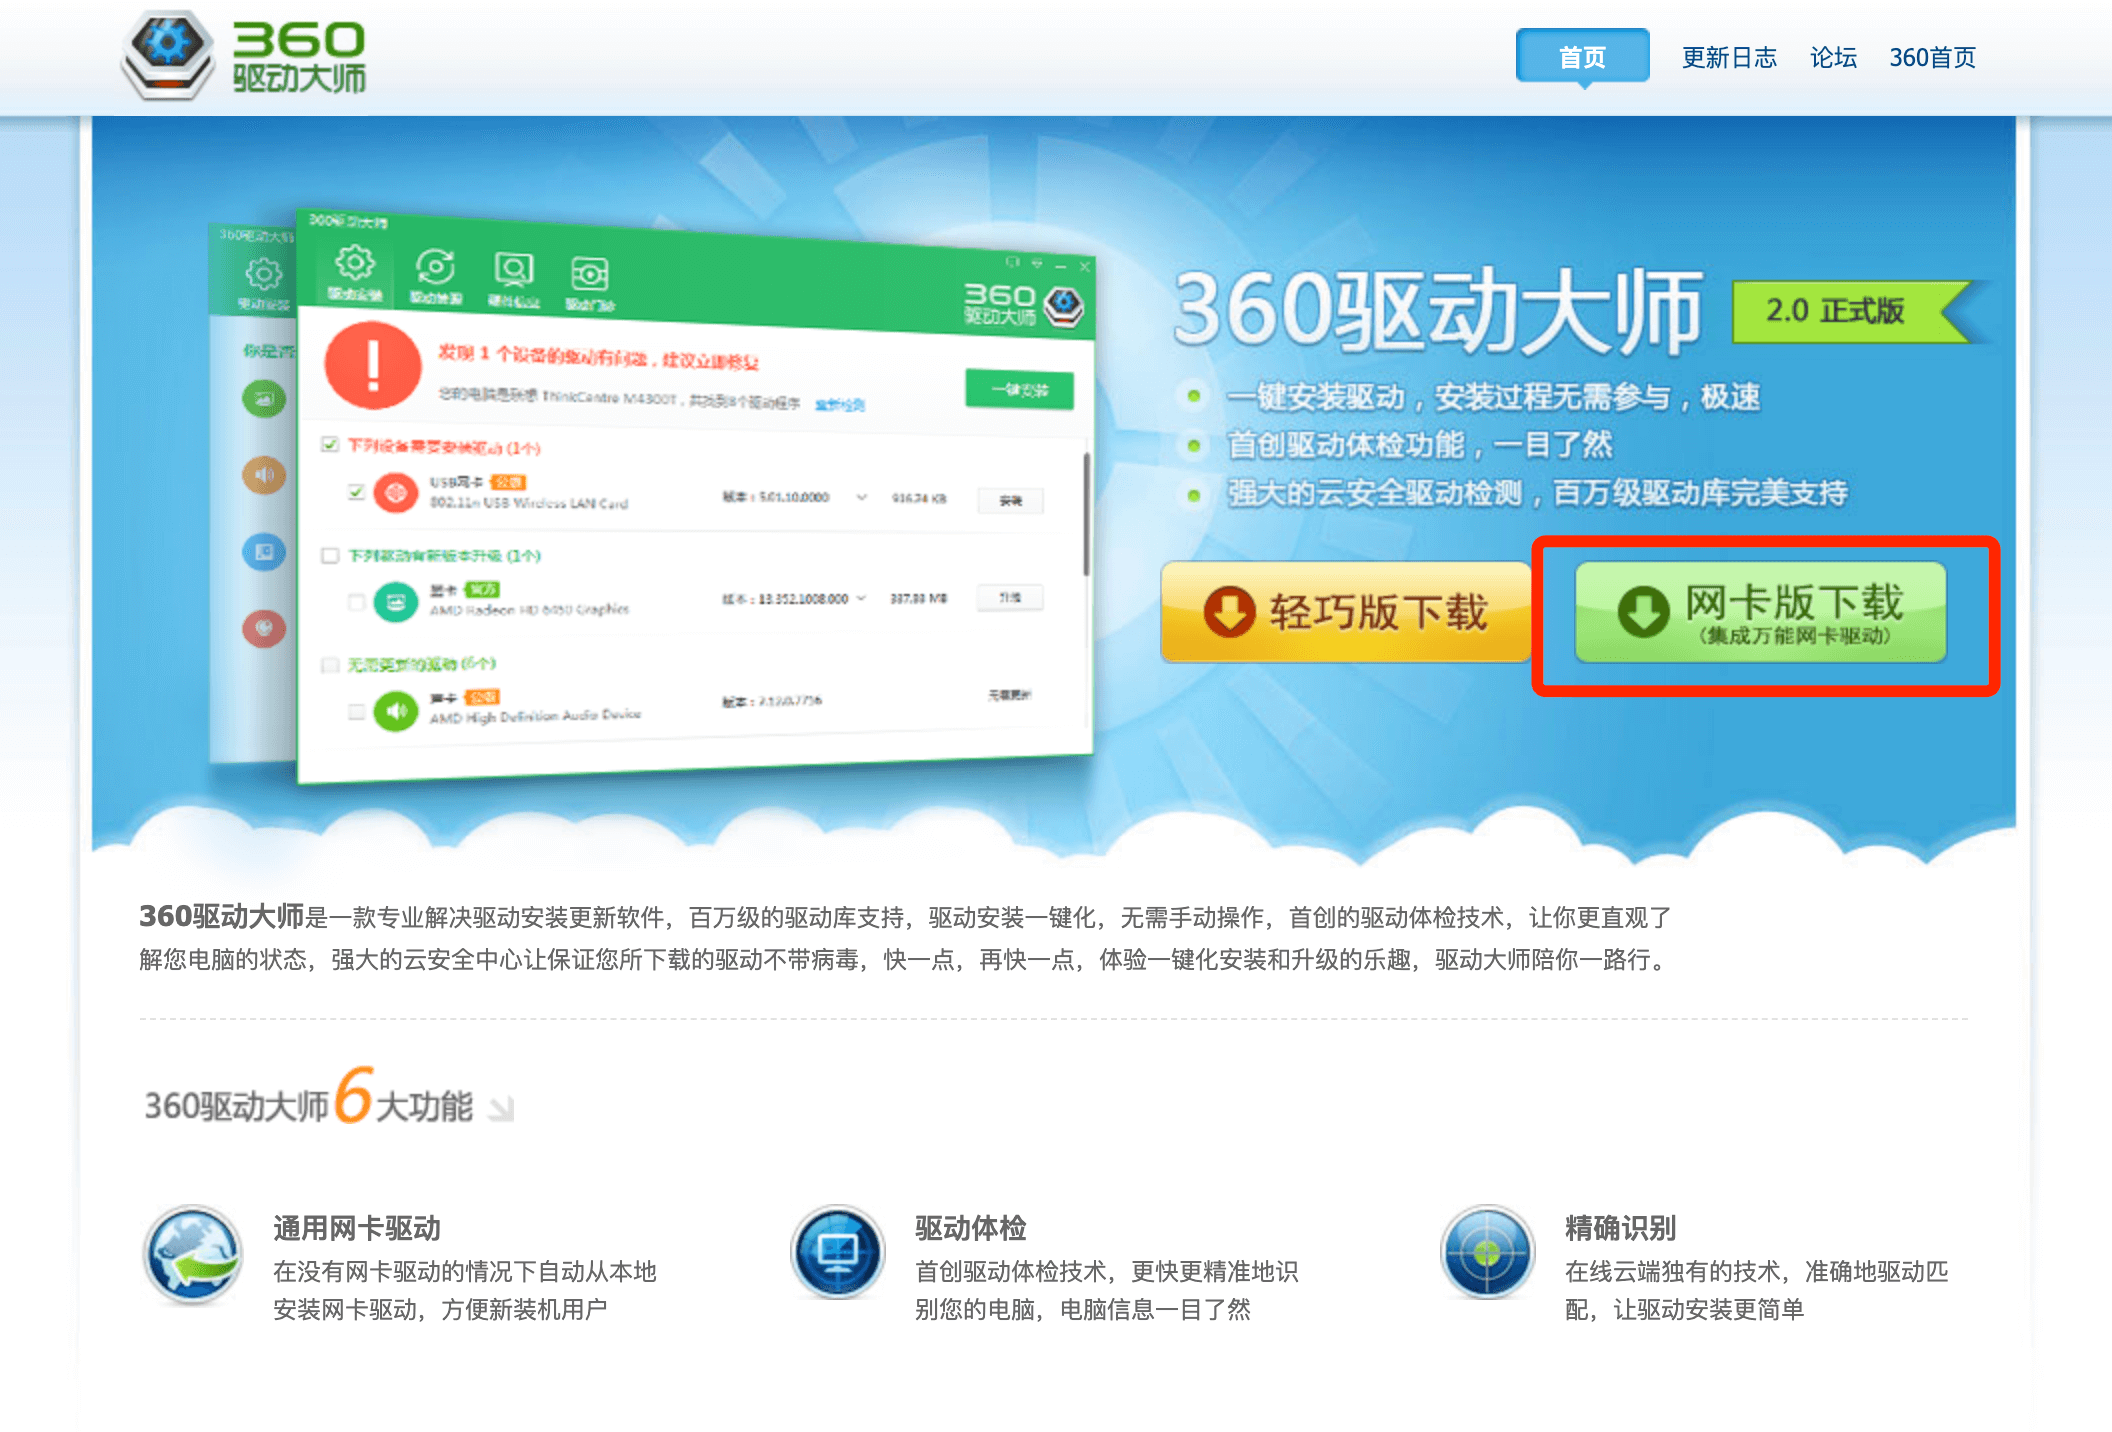Click the blue re-detect link after ThinkCentre text

pyautogui.click(x=840, y=405)
